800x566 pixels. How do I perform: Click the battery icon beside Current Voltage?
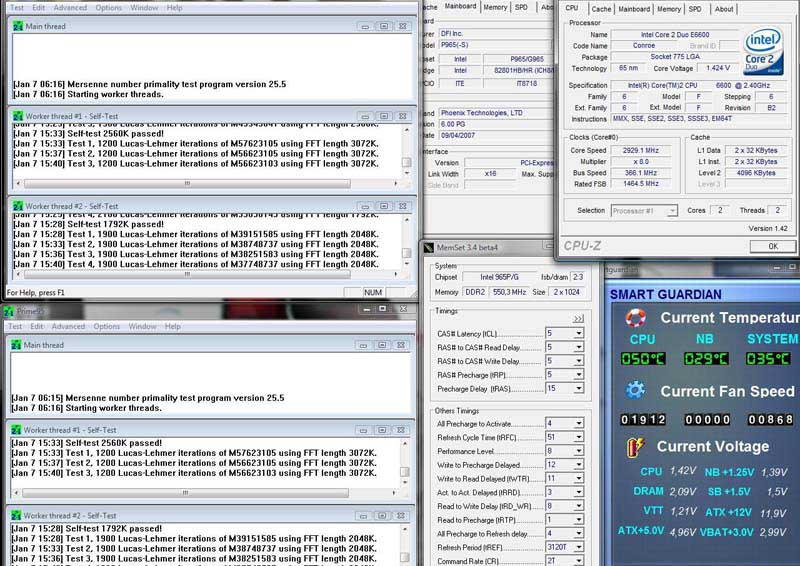(635, 447)
